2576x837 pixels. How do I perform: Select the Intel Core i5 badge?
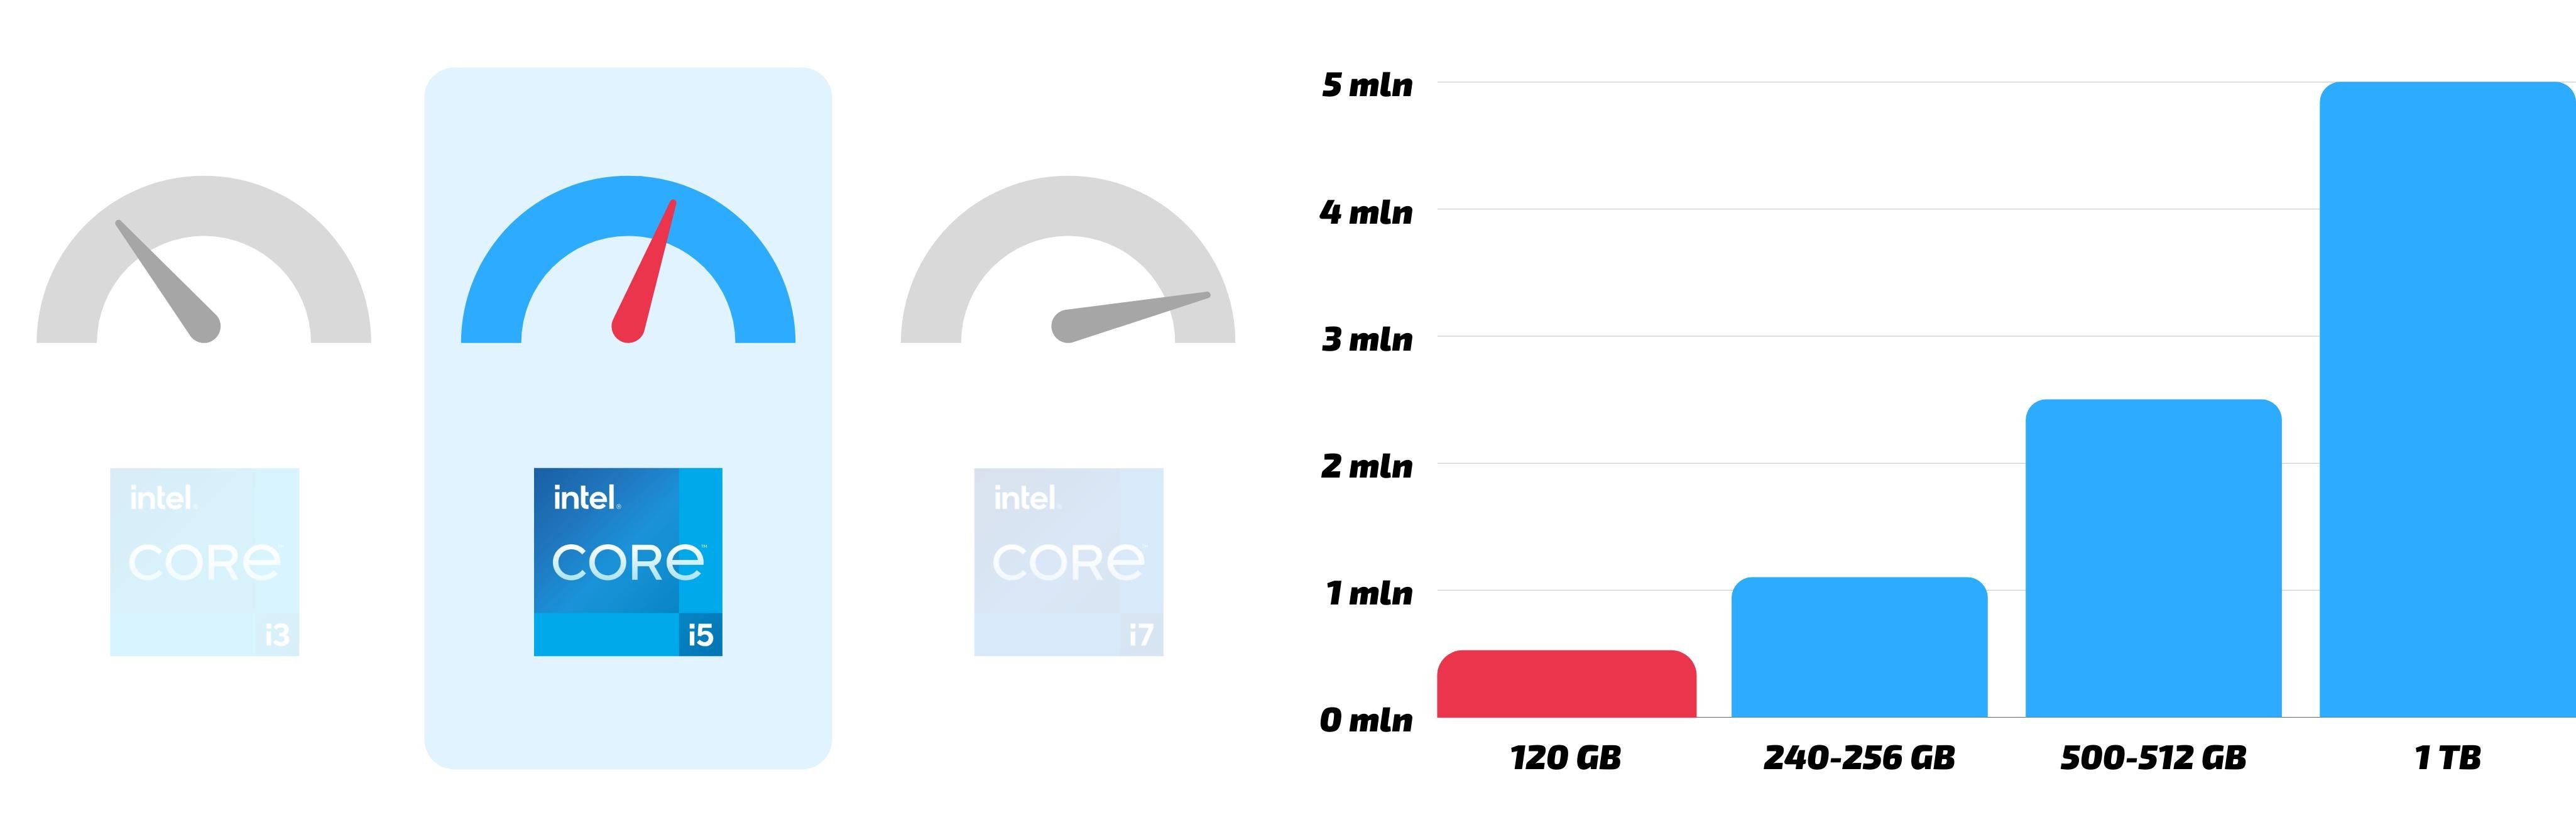point(628,561)
